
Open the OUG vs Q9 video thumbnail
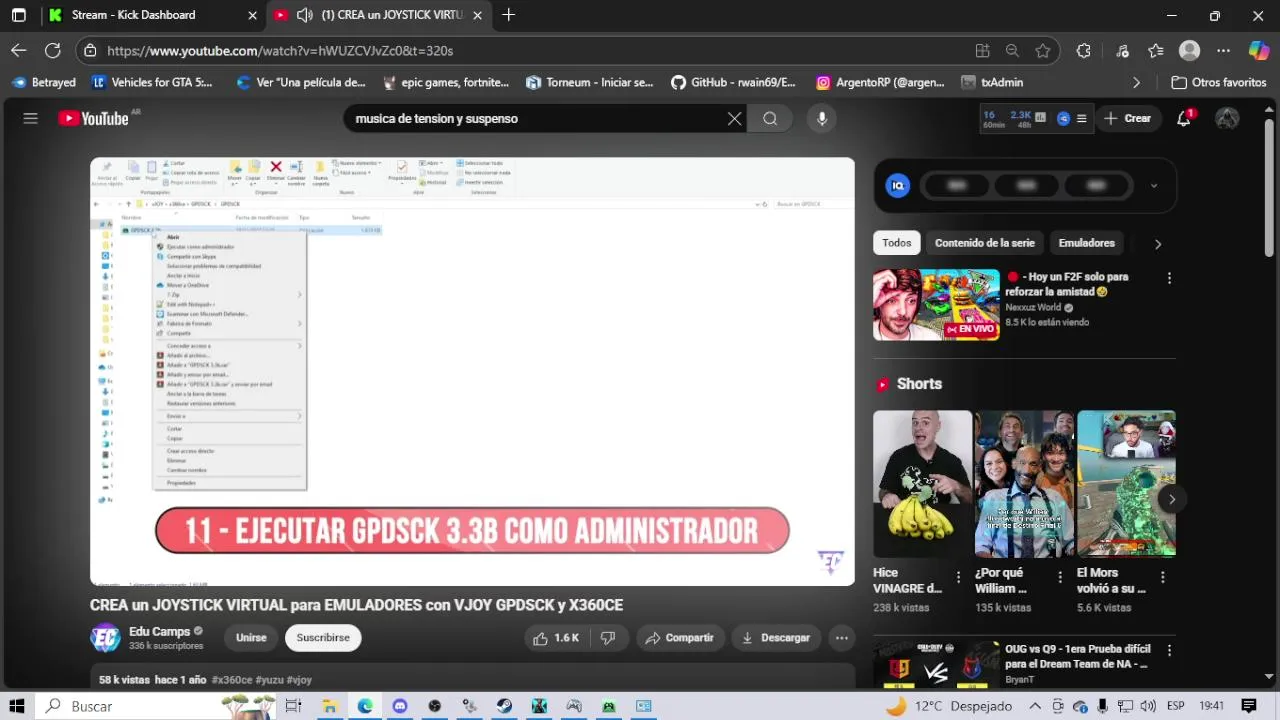tap(936, 665)
